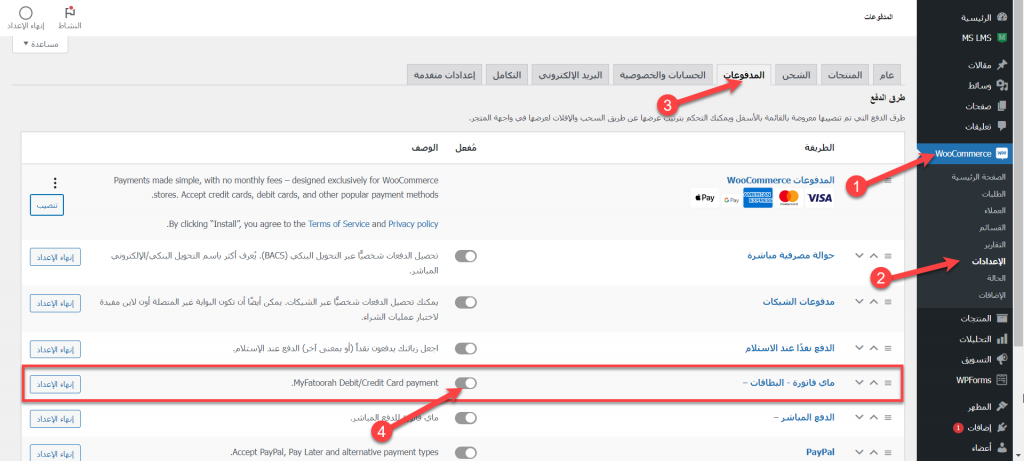The height and width of the screenshot is (461, 1024).
Task: Open التقارير reports in WooCommerce submenu
Action: tap(993, 244)
